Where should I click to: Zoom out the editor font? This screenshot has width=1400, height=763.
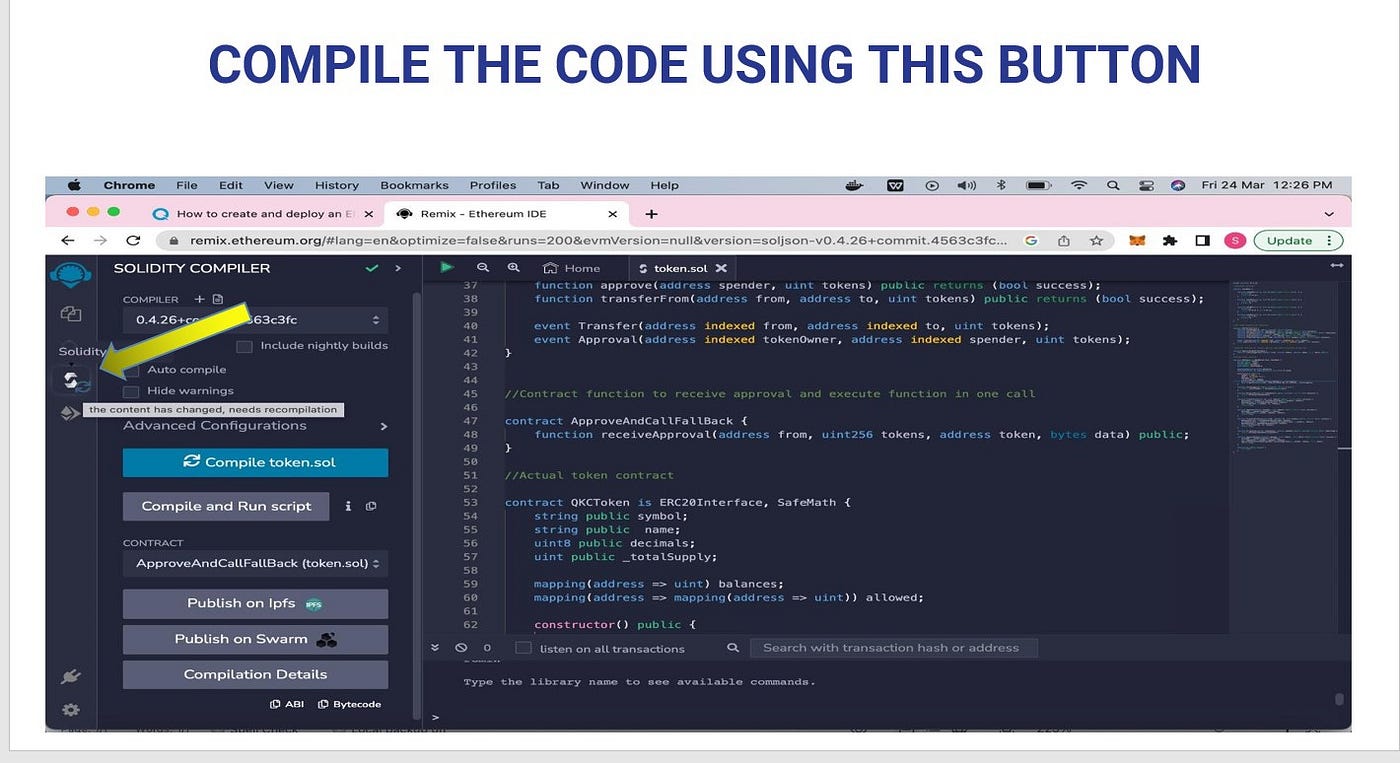[x=483, y=267]
